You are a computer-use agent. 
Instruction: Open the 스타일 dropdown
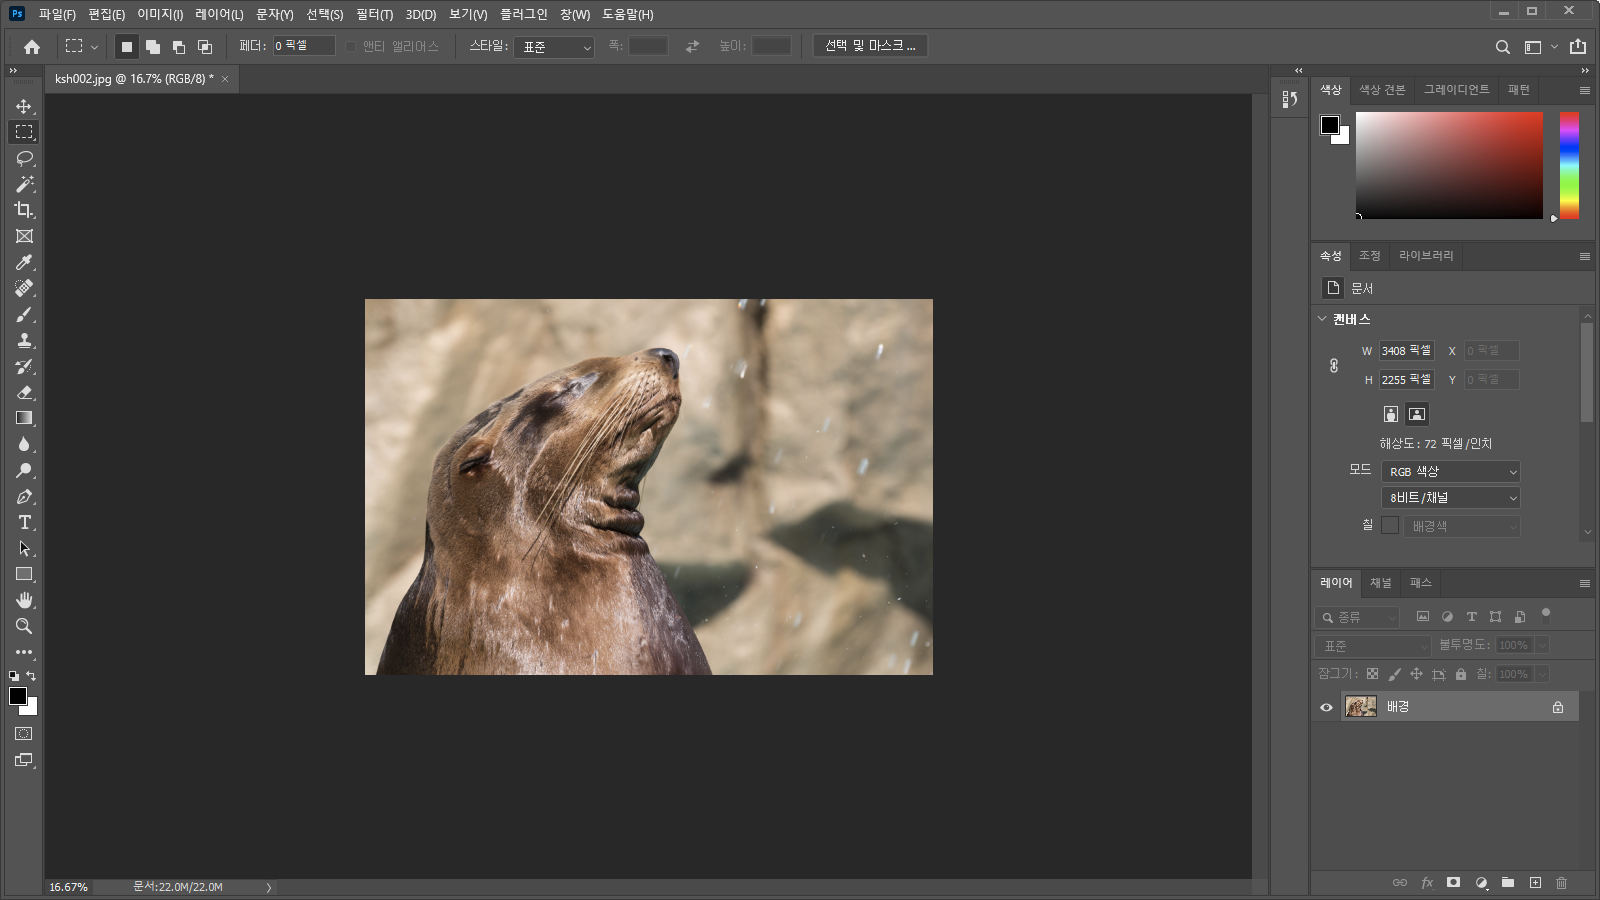554,47
